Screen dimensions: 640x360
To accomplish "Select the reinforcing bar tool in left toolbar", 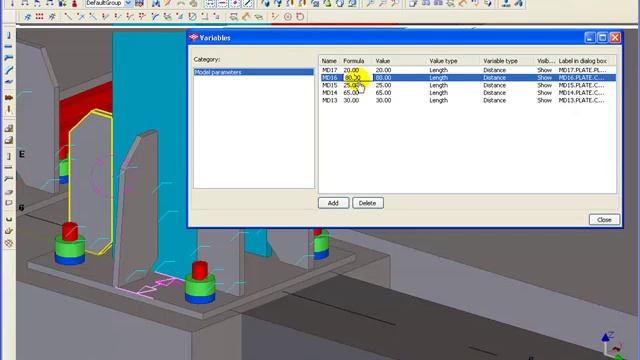I will (9, 219).
